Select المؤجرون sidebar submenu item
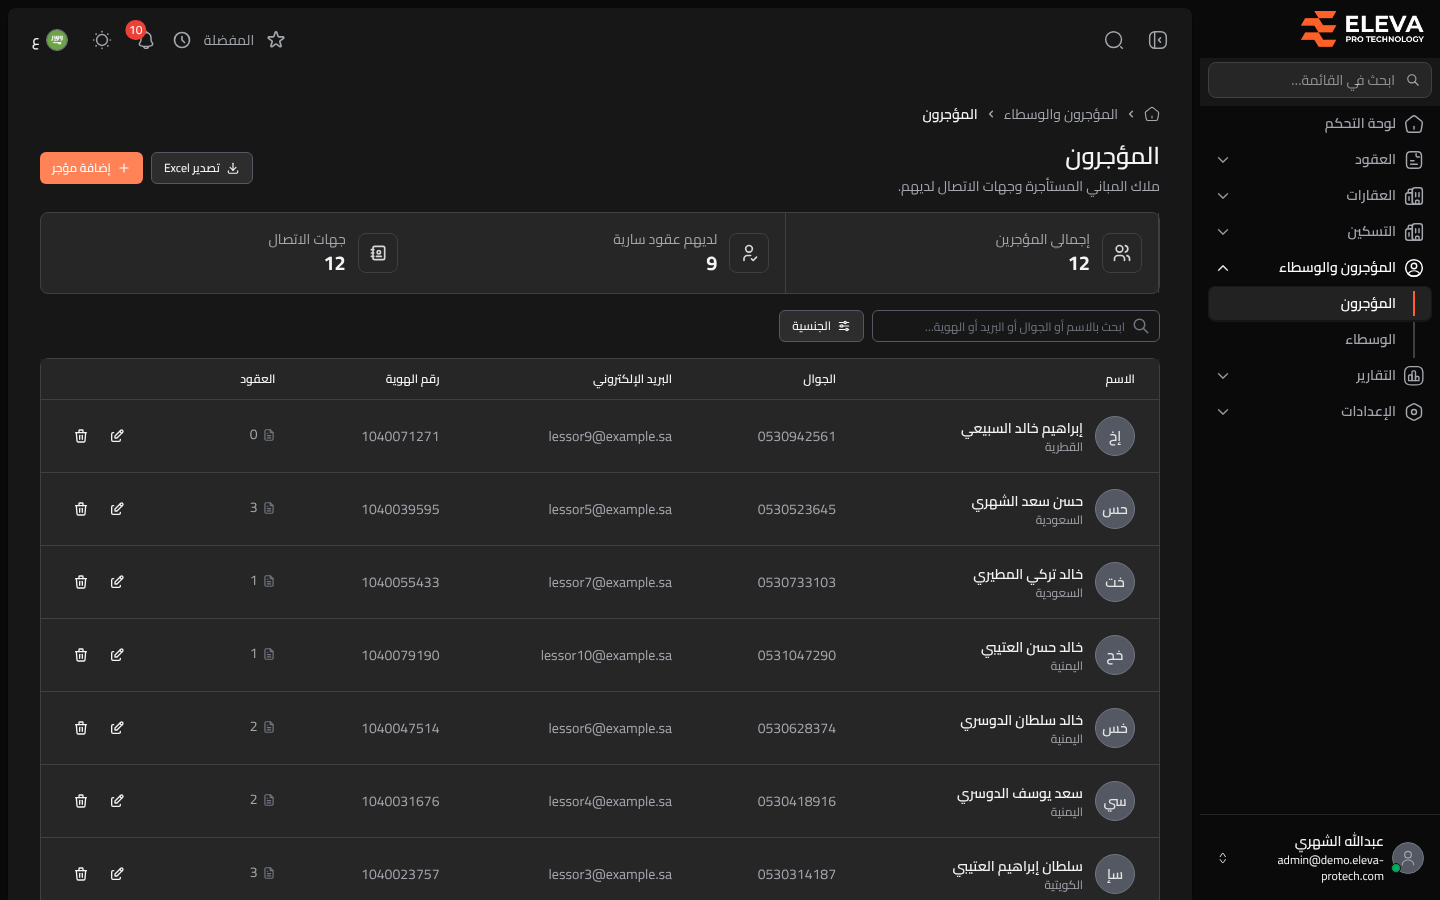The image size is (1440, 900). (x=1320, y=304)
